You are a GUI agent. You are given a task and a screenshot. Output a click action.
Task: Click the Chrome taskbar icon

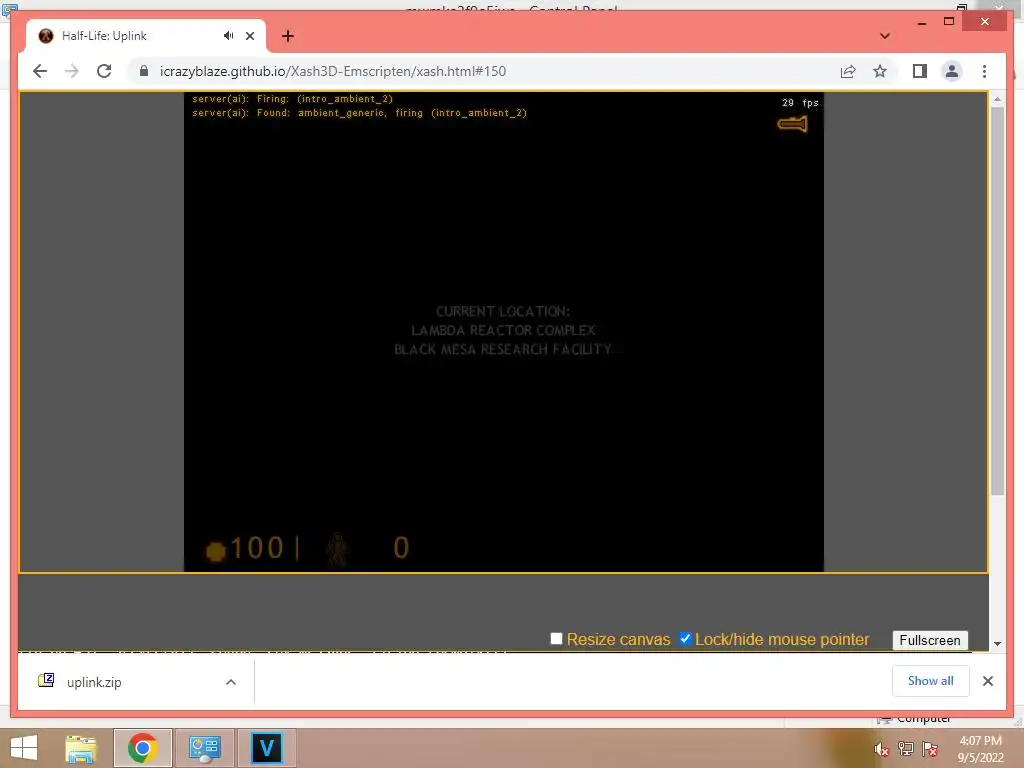pos(143,748)
